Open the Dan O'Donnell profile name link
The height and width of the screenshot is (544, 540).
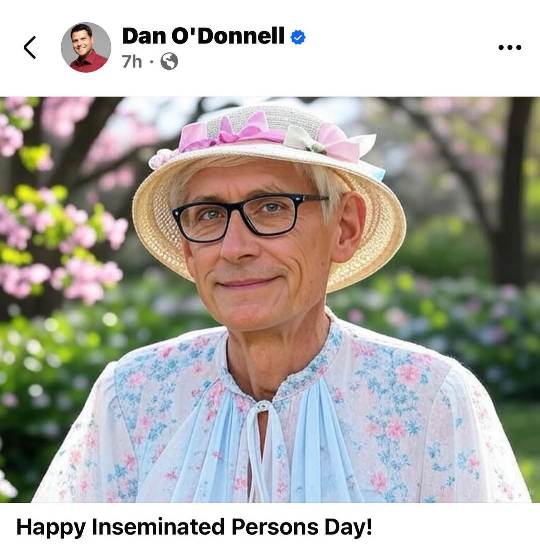point(203,36)
